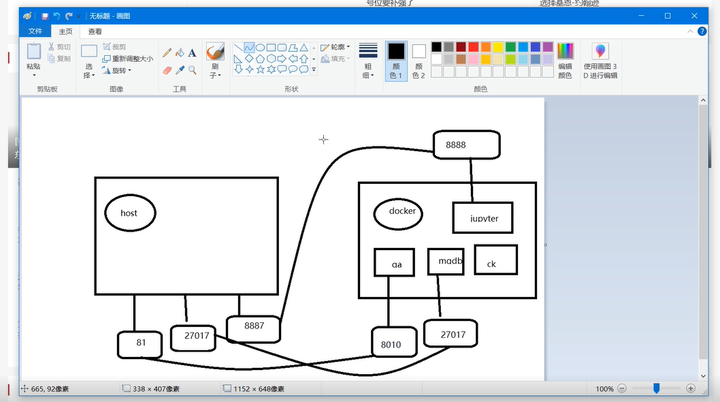Choose the Oval shape
720x402 pixels.
tap(260, 48)
